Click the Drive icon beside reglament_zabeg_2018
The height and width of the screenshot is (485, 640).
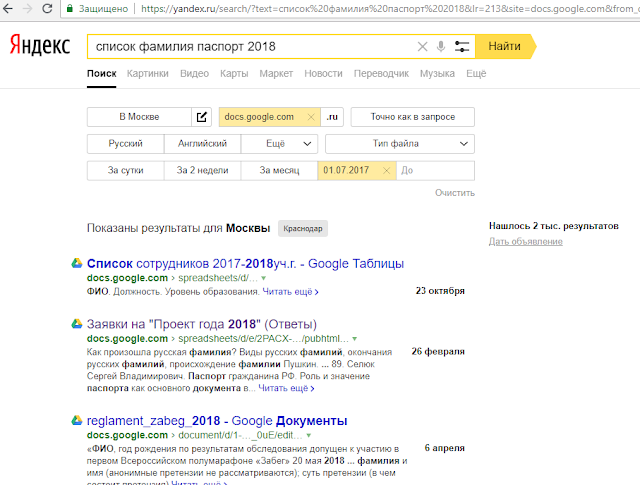(77, 420)
